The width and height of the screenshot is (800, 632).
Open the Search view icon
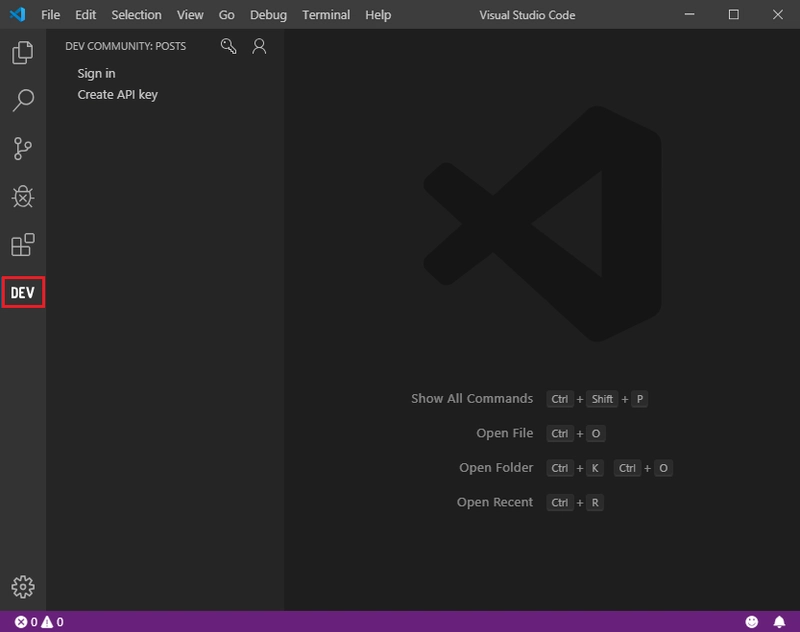click(x=22, y=100)
